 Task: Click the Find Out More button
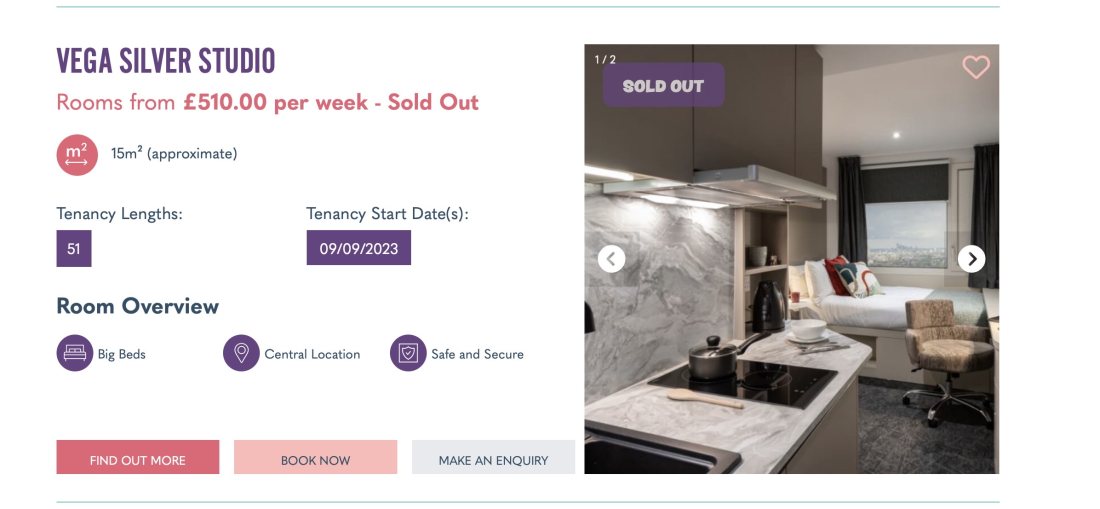pos(138,457)
